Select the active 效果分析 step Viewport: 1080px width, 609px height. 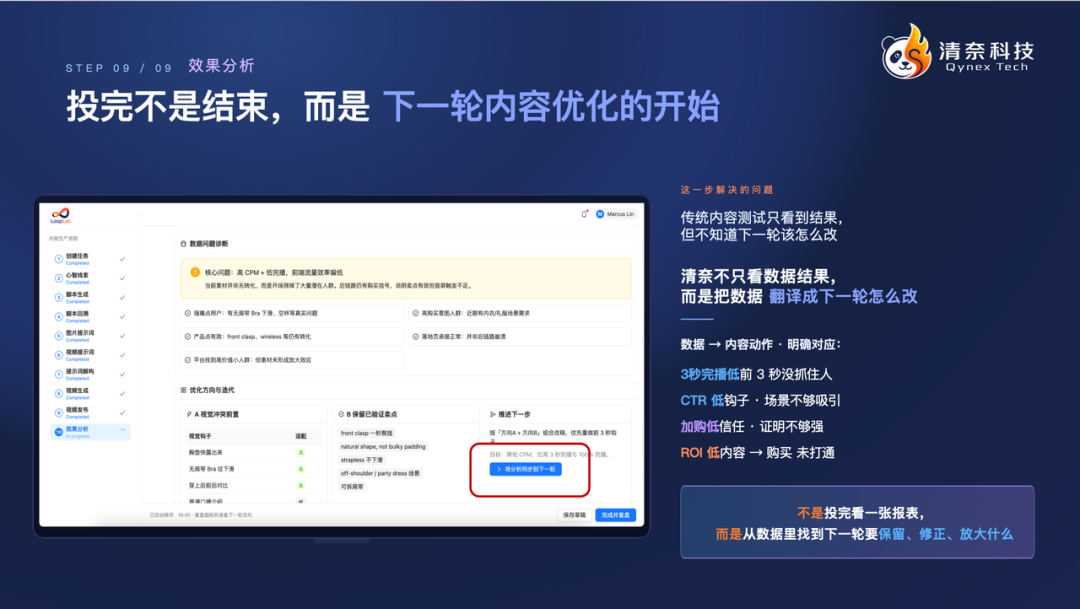pos(90,432)
